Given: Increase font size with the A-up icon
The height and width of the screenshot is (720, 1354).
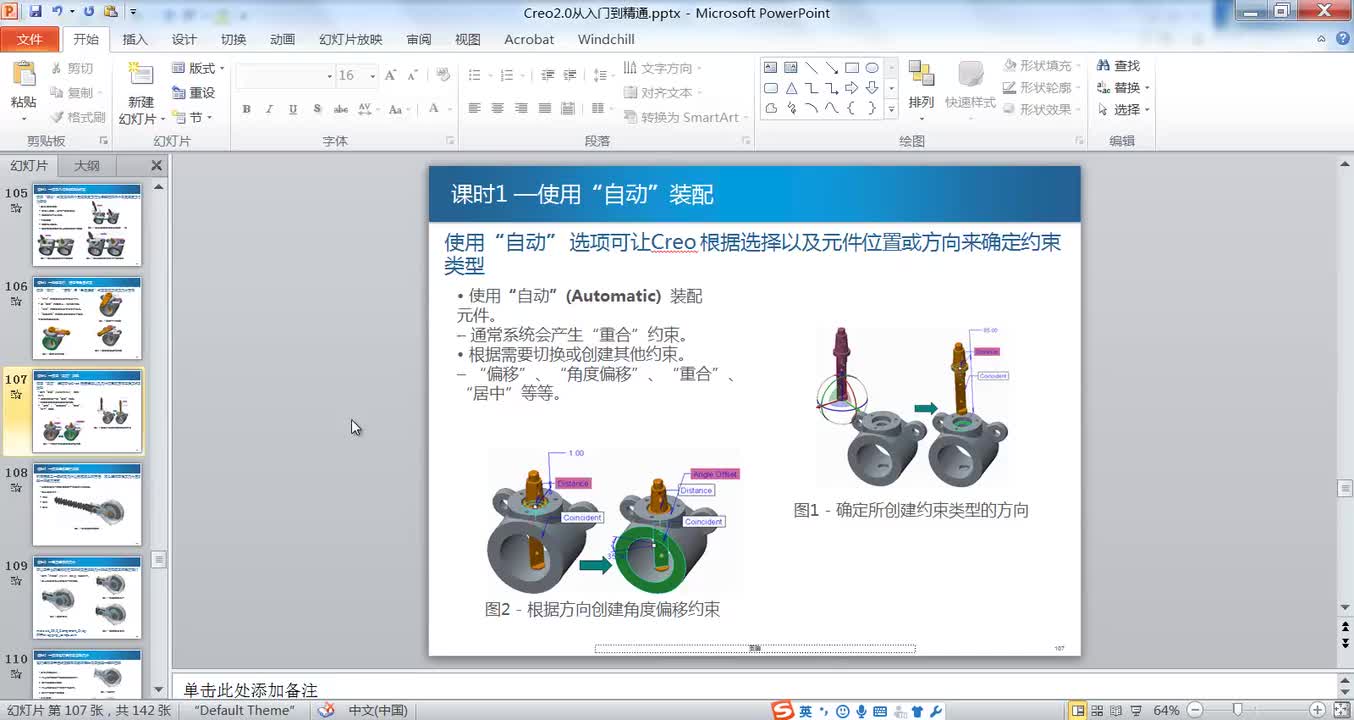Looking at the screenshot, I should pos(391,76).
